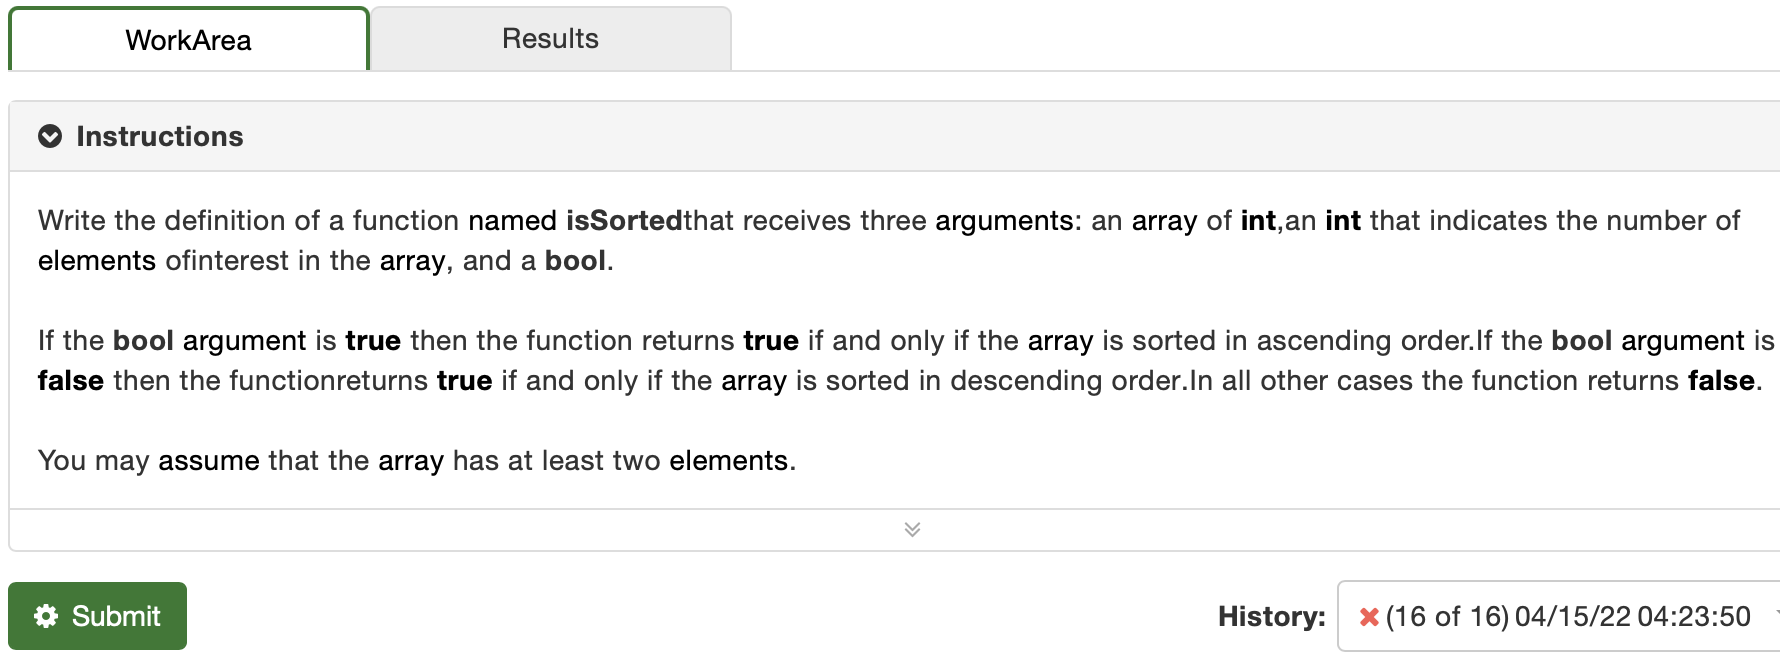Image resolution: width=1780 pixels, height=662 pixels.
Task: Click the 04/15/22 04:23:50 timestamp entry
Action: [x=1633, y=616]
